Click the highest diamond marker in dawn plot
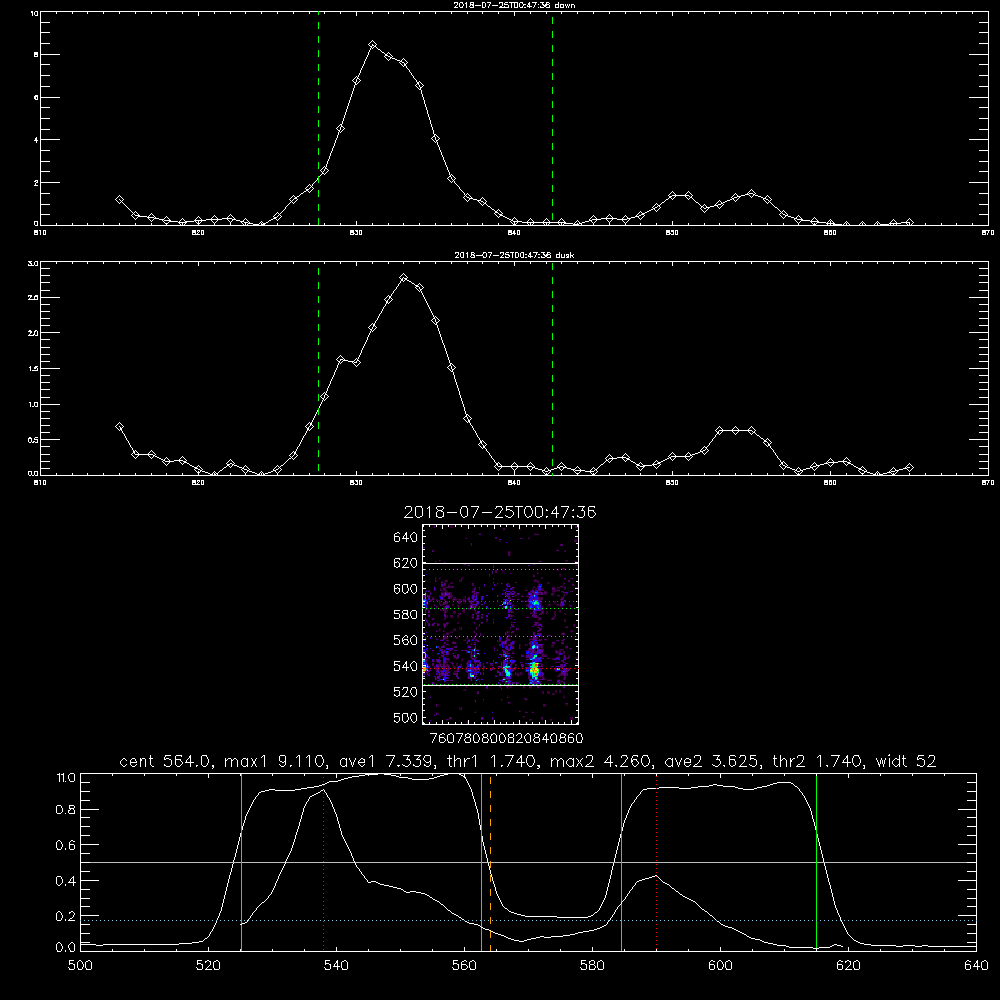Image resolution: width=1000 pixels, height=1000 pixels. click(x=372, y=45)
